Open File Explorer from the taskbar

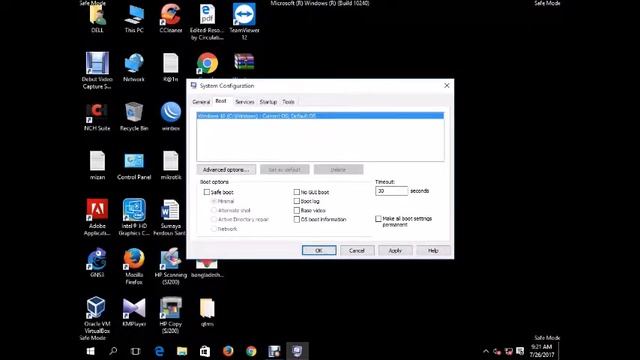182,351
